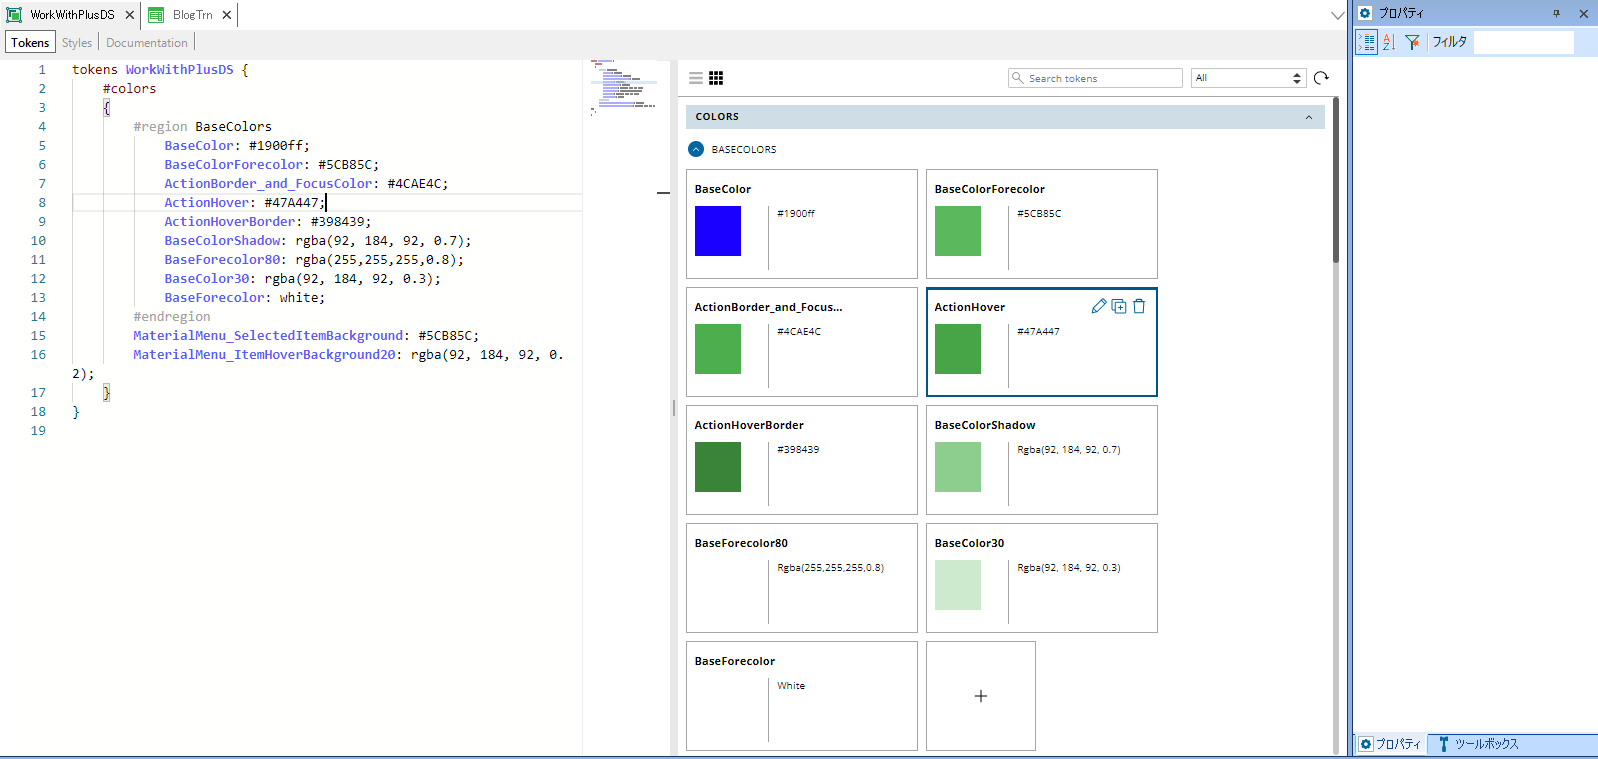Click BaseForecolor80 in code line 11
This screenshot has height=759, width=1598.
click(222, 259)
